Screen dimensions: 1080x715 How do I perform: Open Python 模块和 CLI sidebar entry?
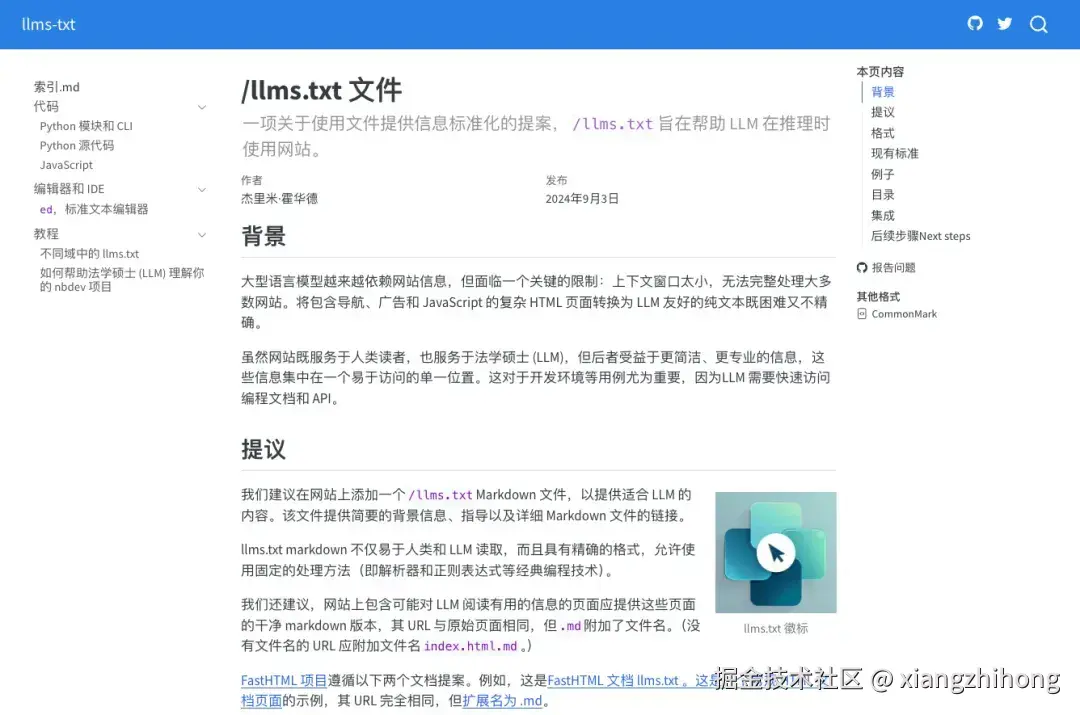[x=86, y=126]
